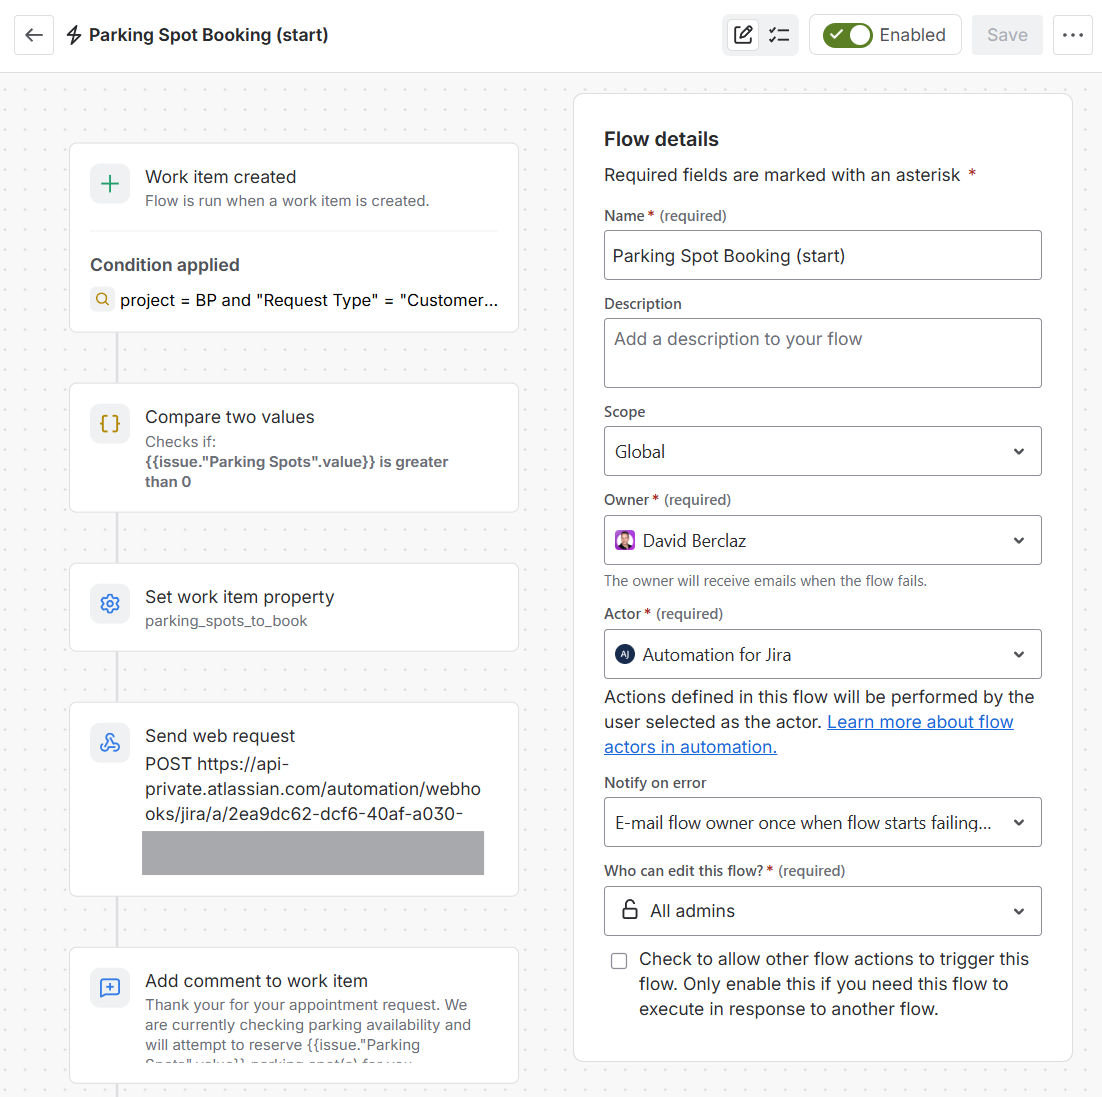This screenshot has width=1102, height=1097.
Task: Click the Description text area
Action: click(822, 353)
